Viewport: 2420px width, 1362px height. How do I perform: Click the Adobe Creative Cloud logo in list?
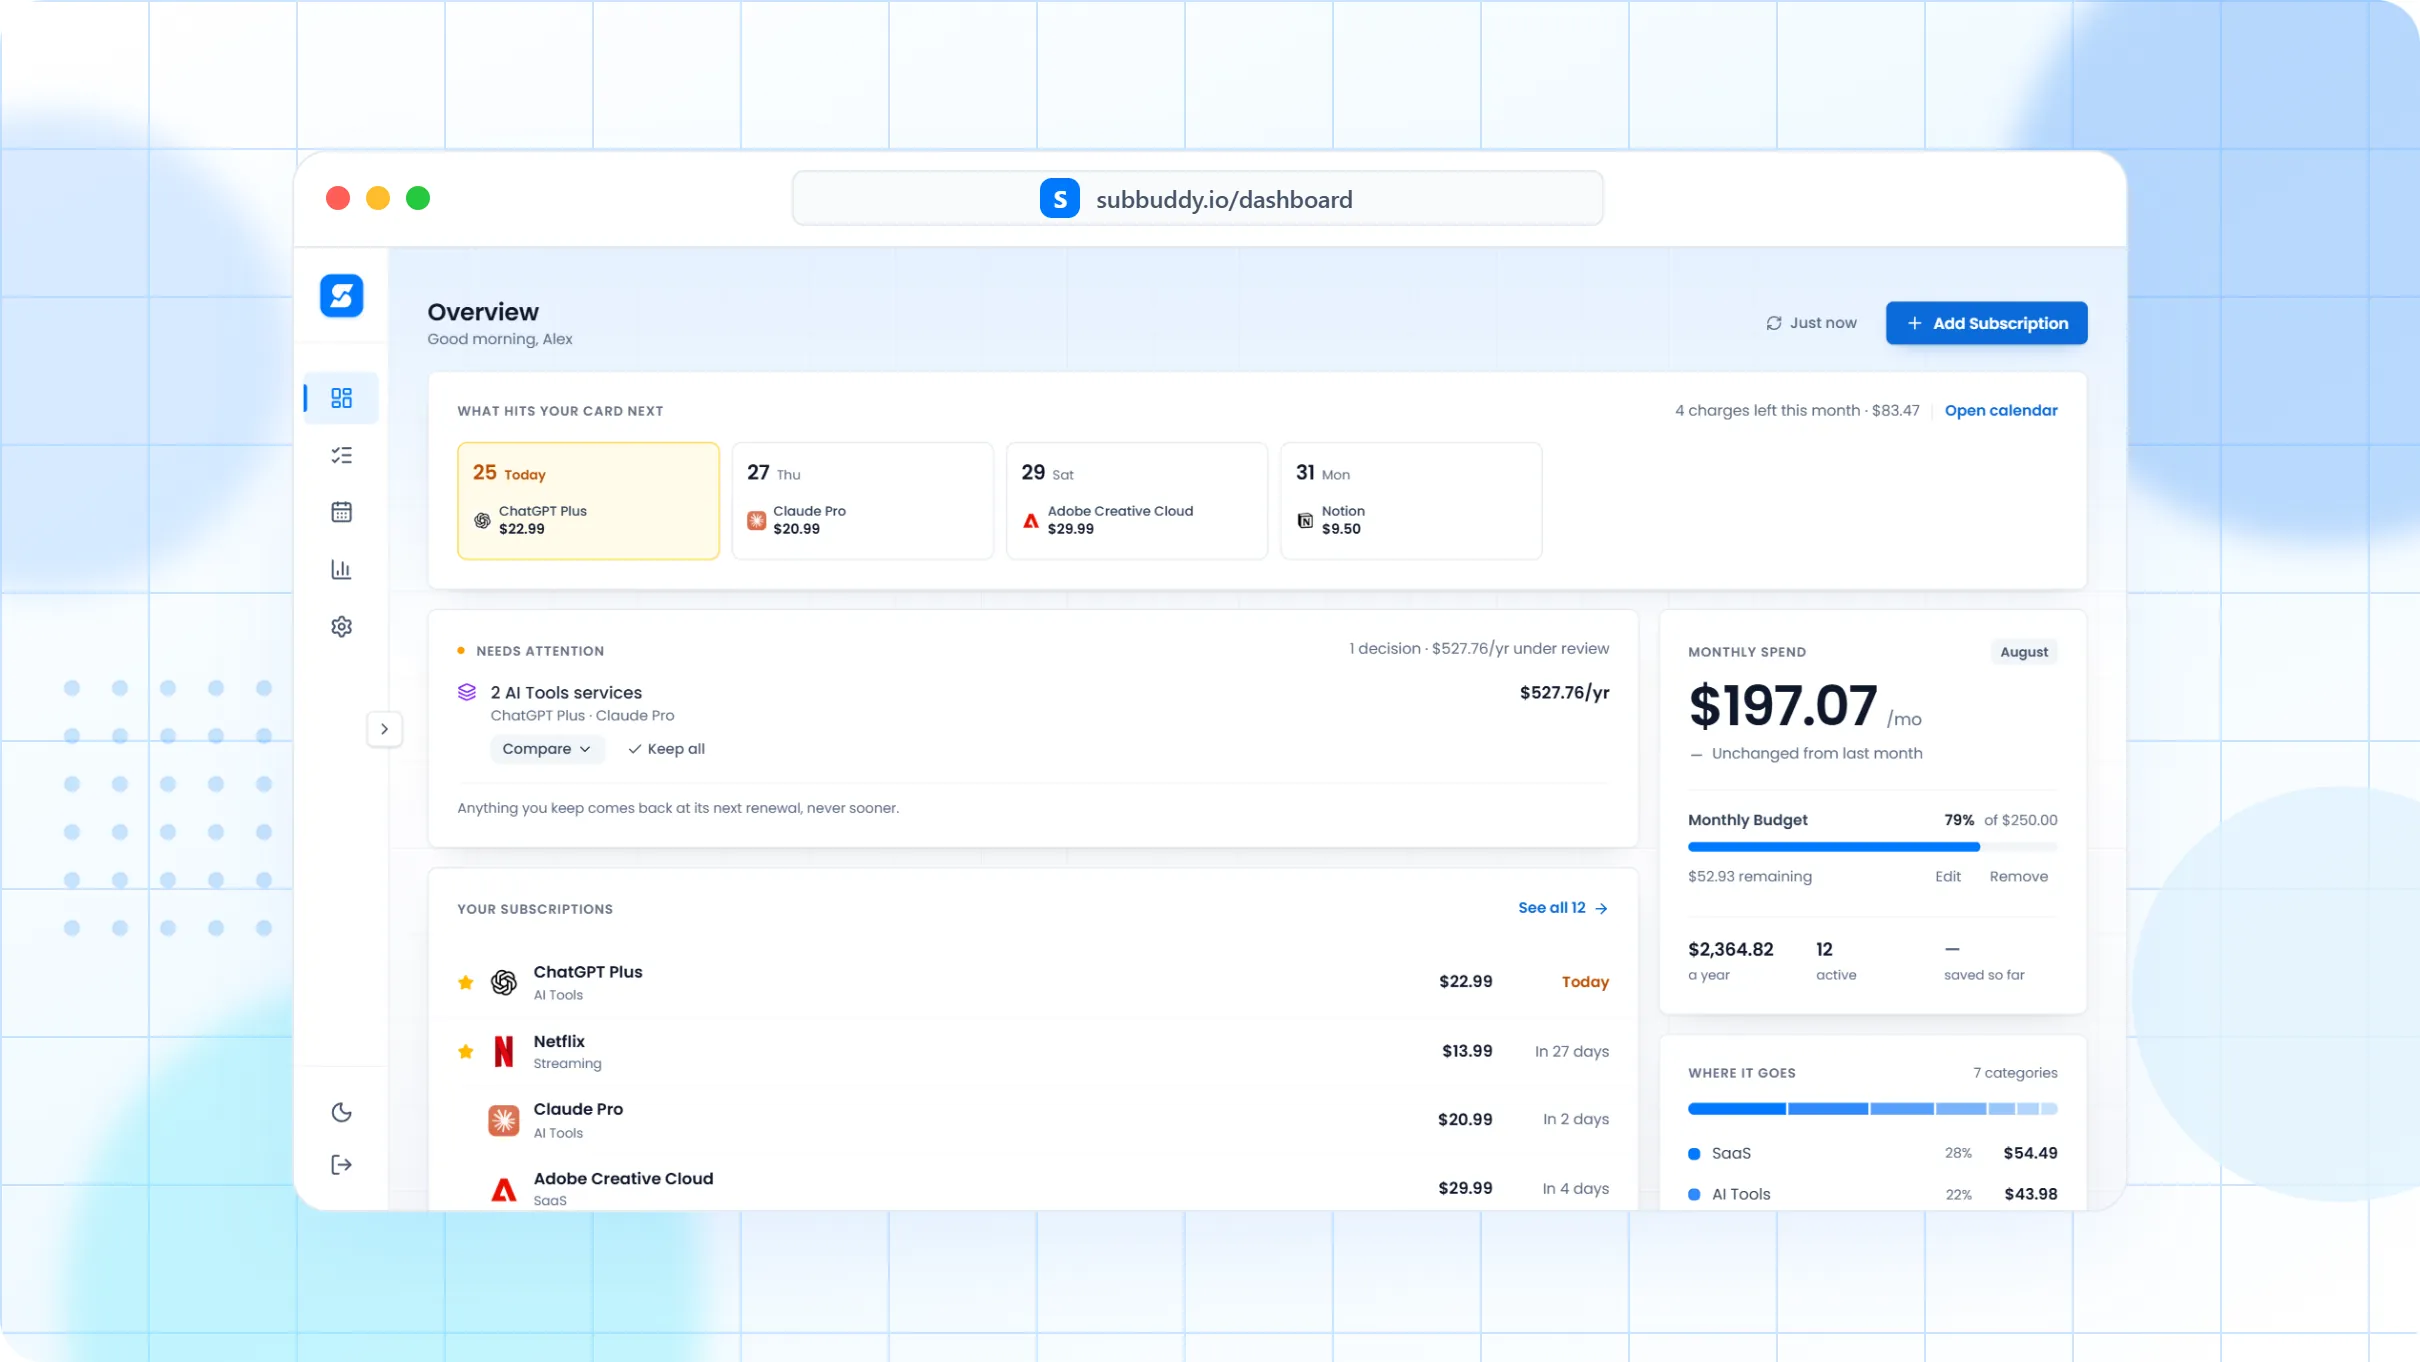tap(504, 1189)
